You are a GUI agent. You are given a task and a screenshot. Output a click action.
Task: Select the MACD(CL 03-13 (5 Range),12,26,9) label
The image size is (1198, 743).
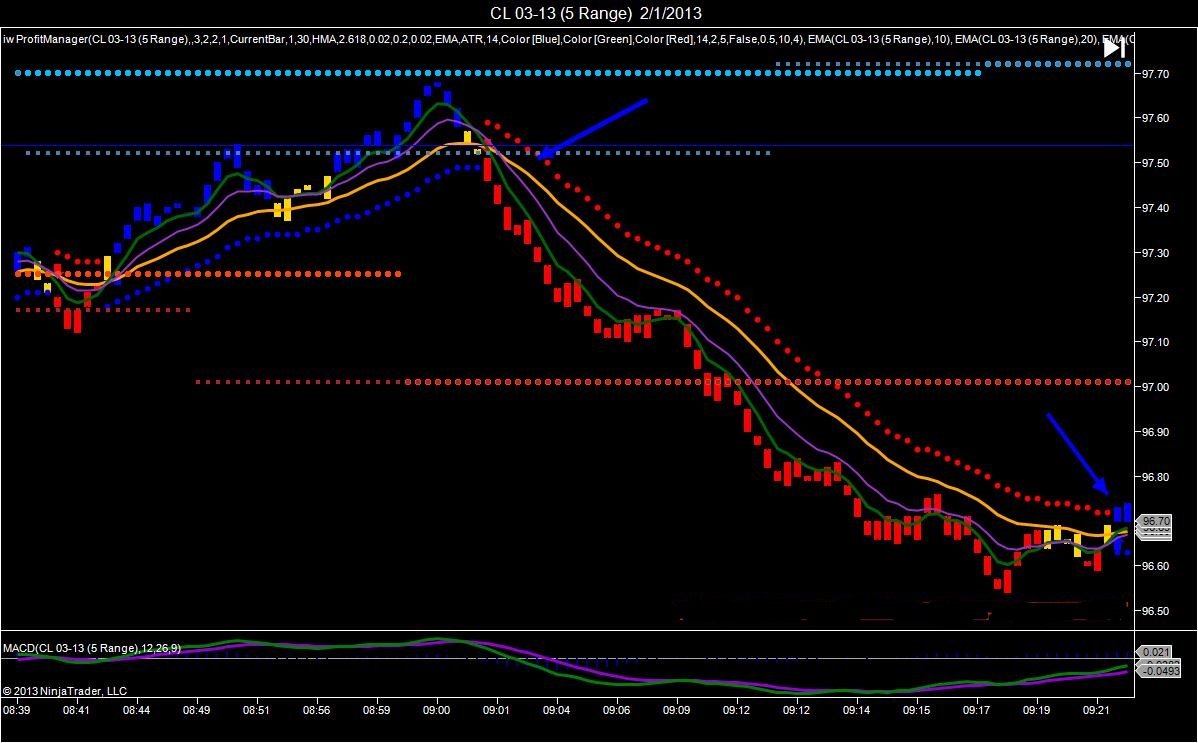click(92, 648)
